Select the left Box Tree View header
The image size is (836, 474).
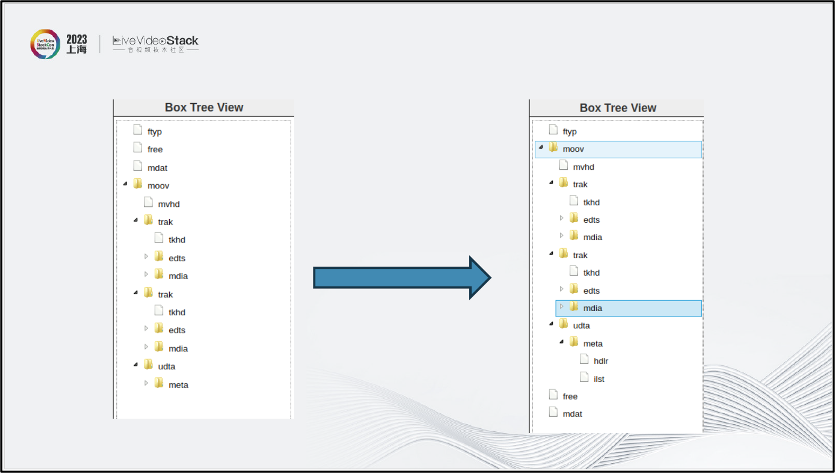204,108
